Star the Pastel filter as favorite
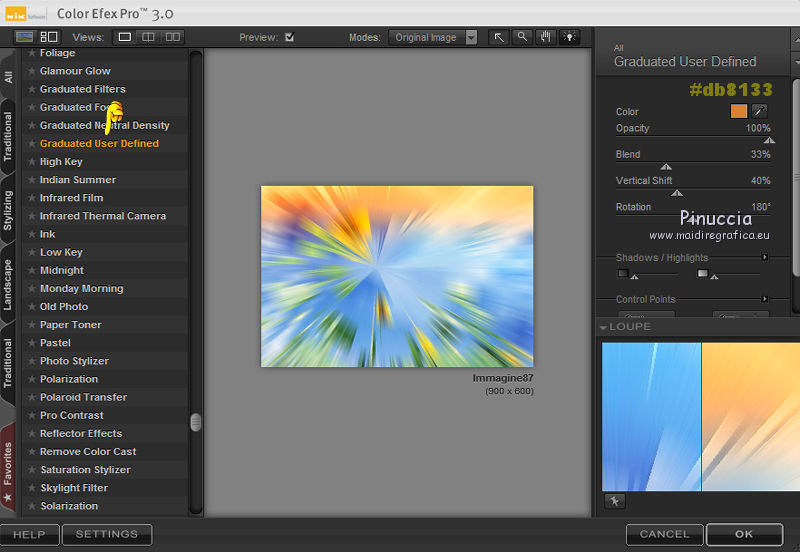Screen dimensions: 800x552 point(32,343)
